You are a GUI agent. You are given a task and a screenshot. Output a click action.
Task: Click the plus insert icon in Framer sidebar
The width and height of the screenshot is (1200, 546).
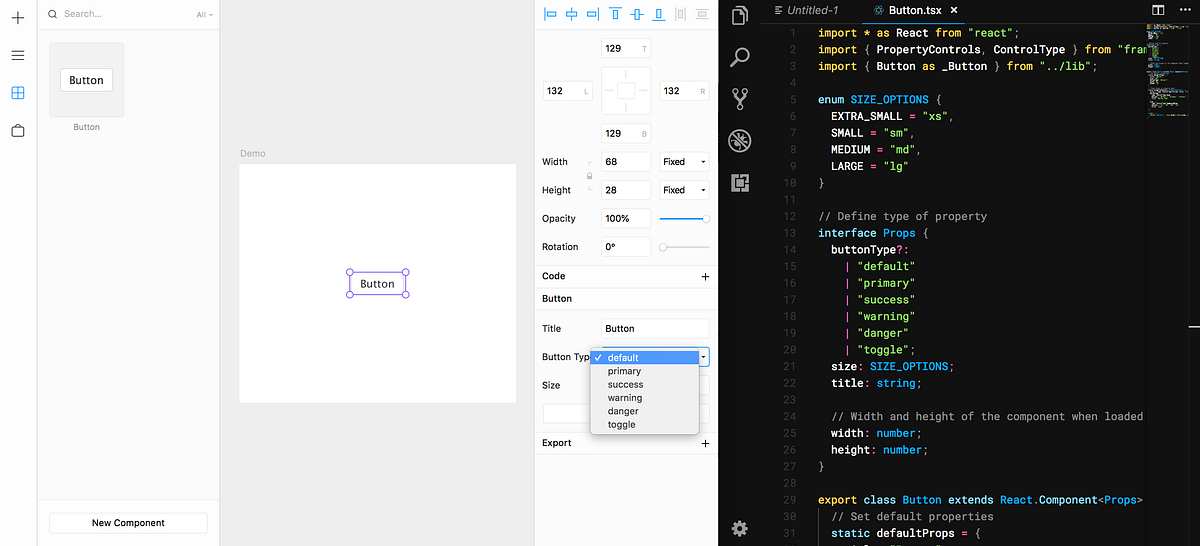click(17, 17)
